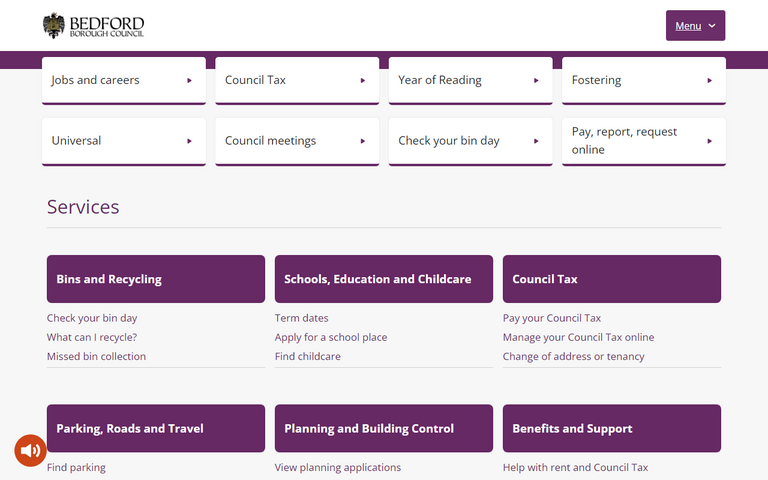Follow the Apply for a school place link
768x480 pixels.
point(331,337)
